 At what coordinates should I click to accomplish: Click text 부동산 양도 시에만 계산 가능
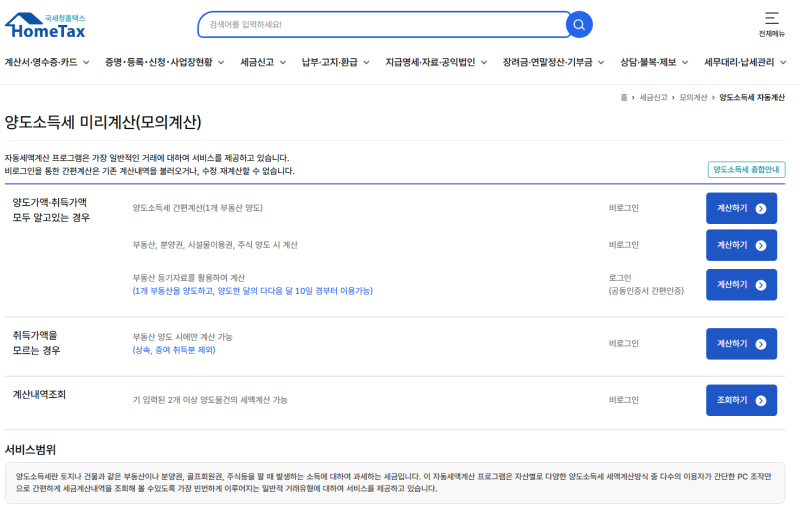click(182, 337)
